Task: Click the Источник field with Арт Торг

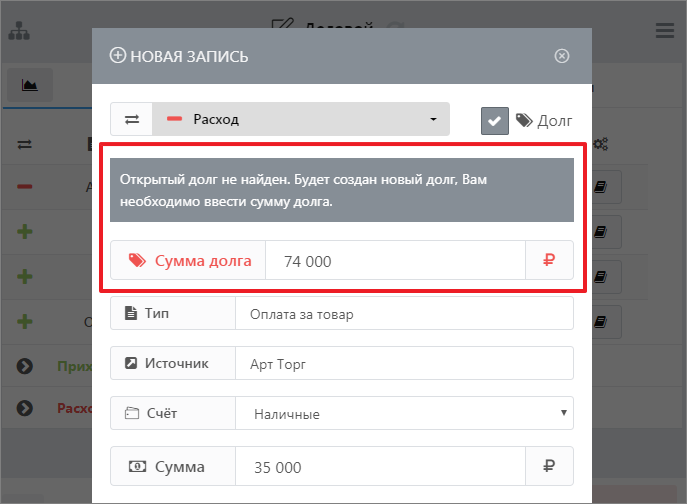Action: pyautogui.click(x=403, y=364)
